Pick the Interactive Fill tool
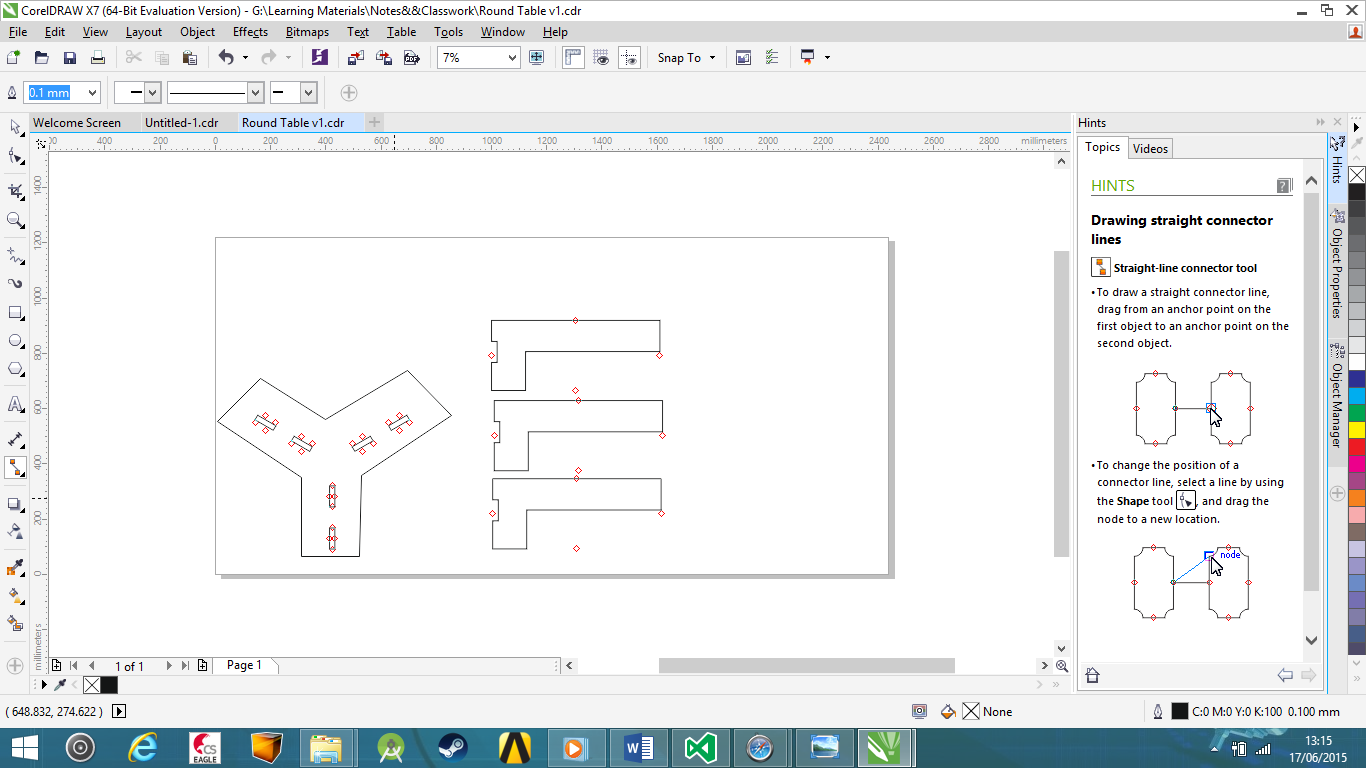The height and width of the screenshot is (768, 1366). click(x=15, y=595)
